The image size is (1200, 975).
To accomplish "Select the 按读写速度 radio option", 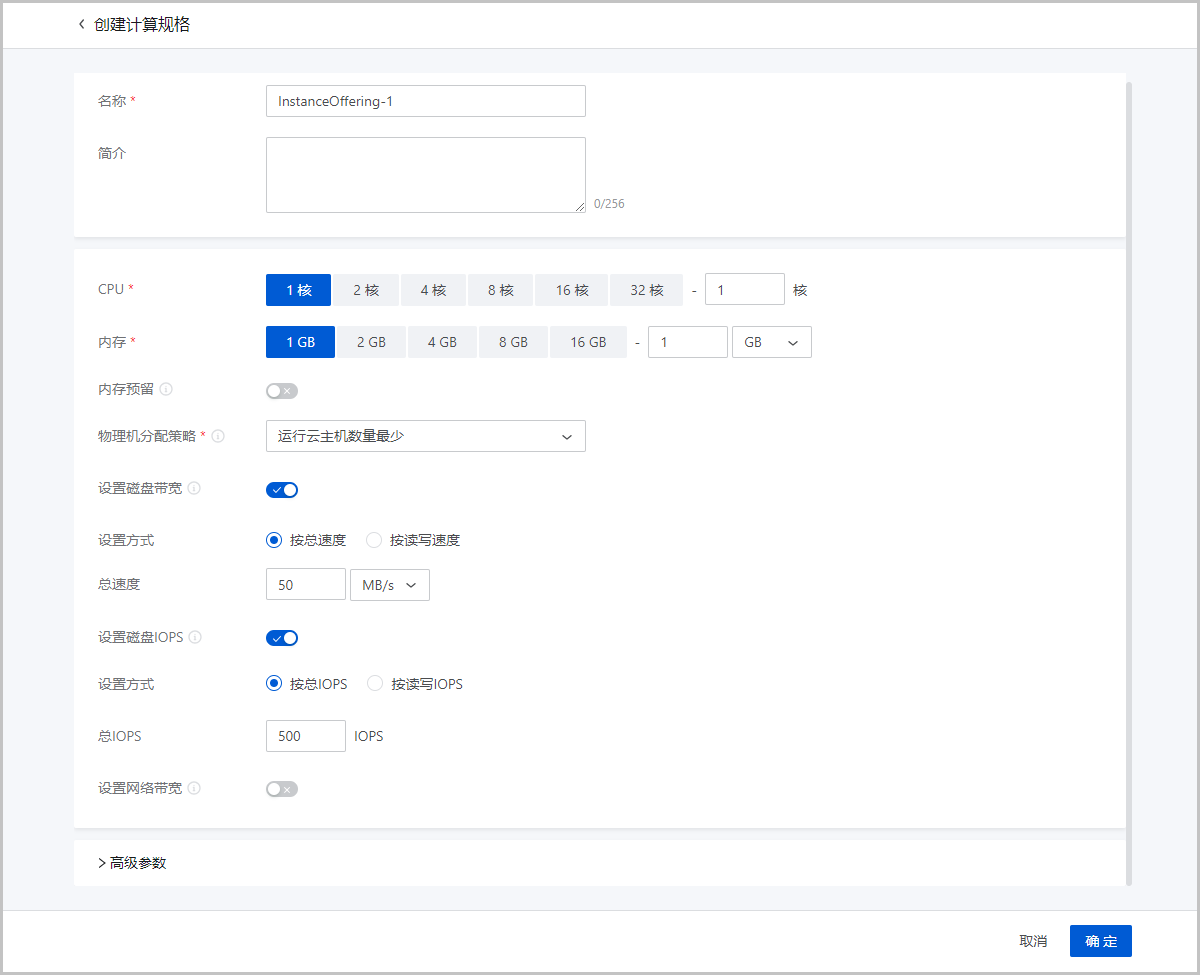I will click(x=375, y=540).
